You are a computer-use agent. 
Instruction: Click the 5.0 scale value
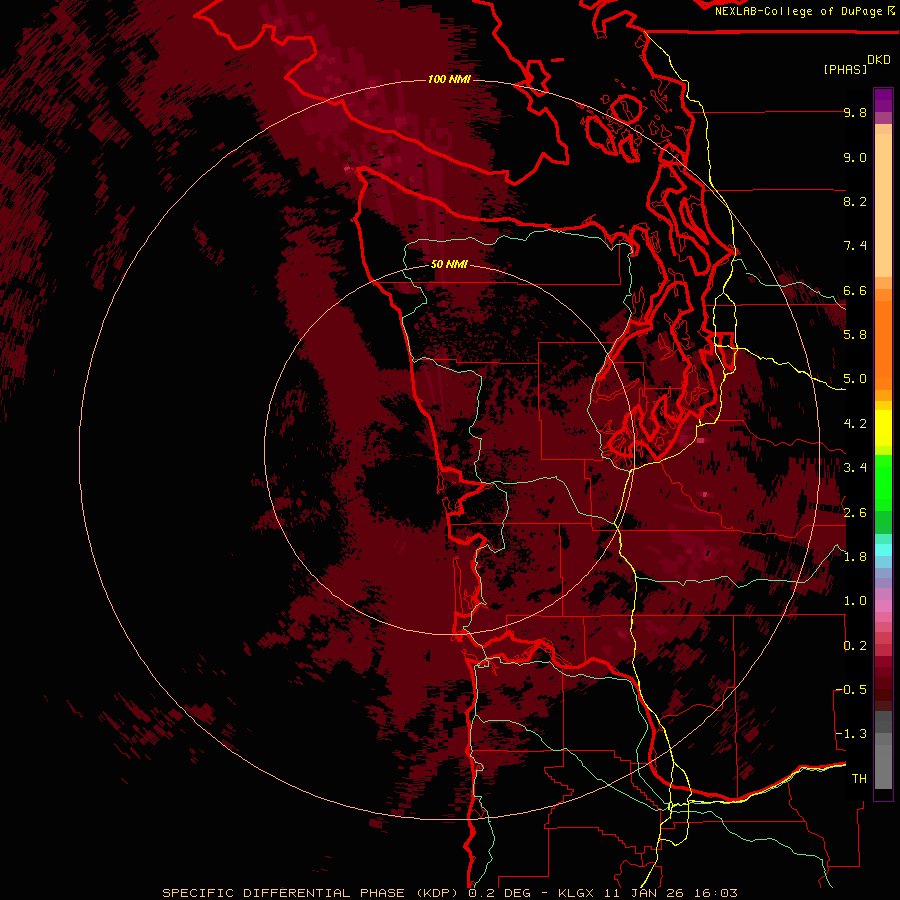[855, 379]
